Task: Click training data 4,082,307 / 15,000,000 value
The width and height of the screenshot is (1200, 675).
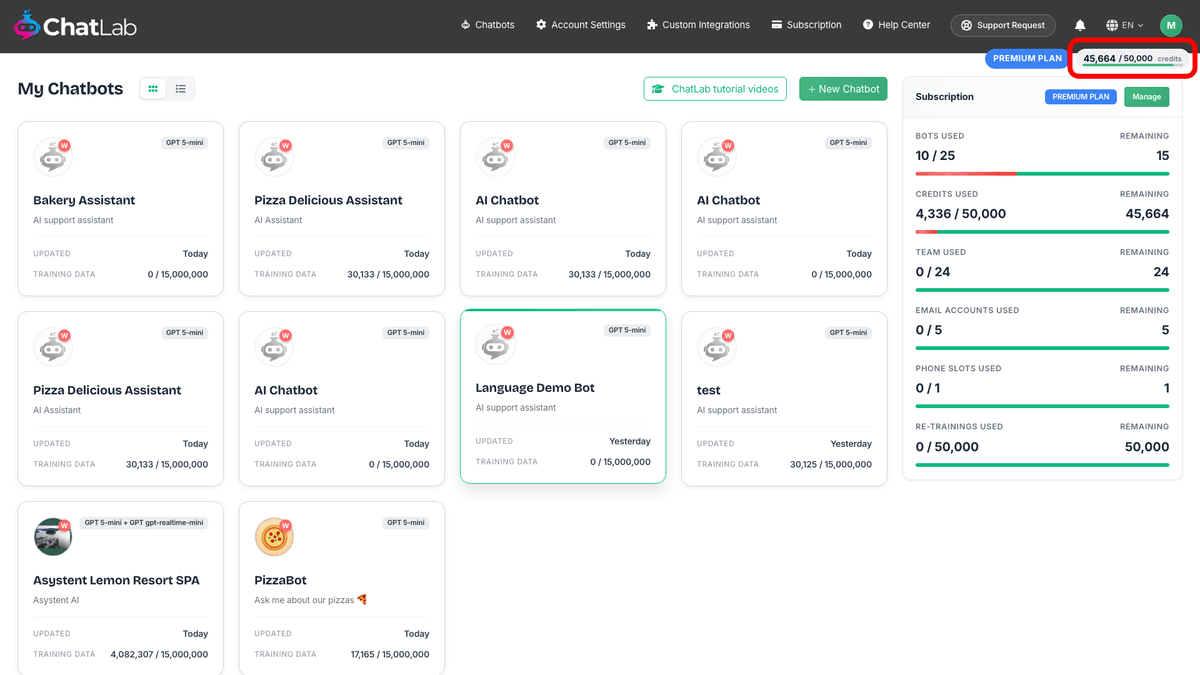Action: 158,654
